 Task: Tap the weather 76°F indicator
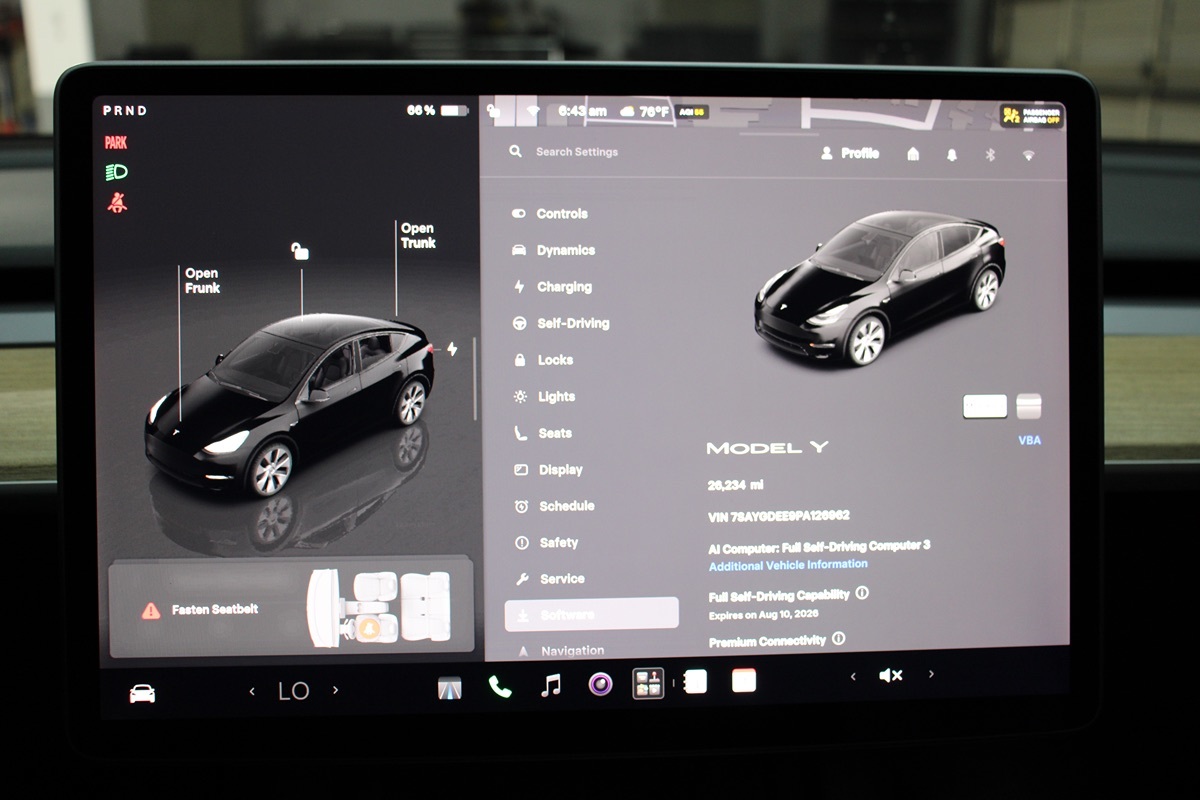coord(645,112)
